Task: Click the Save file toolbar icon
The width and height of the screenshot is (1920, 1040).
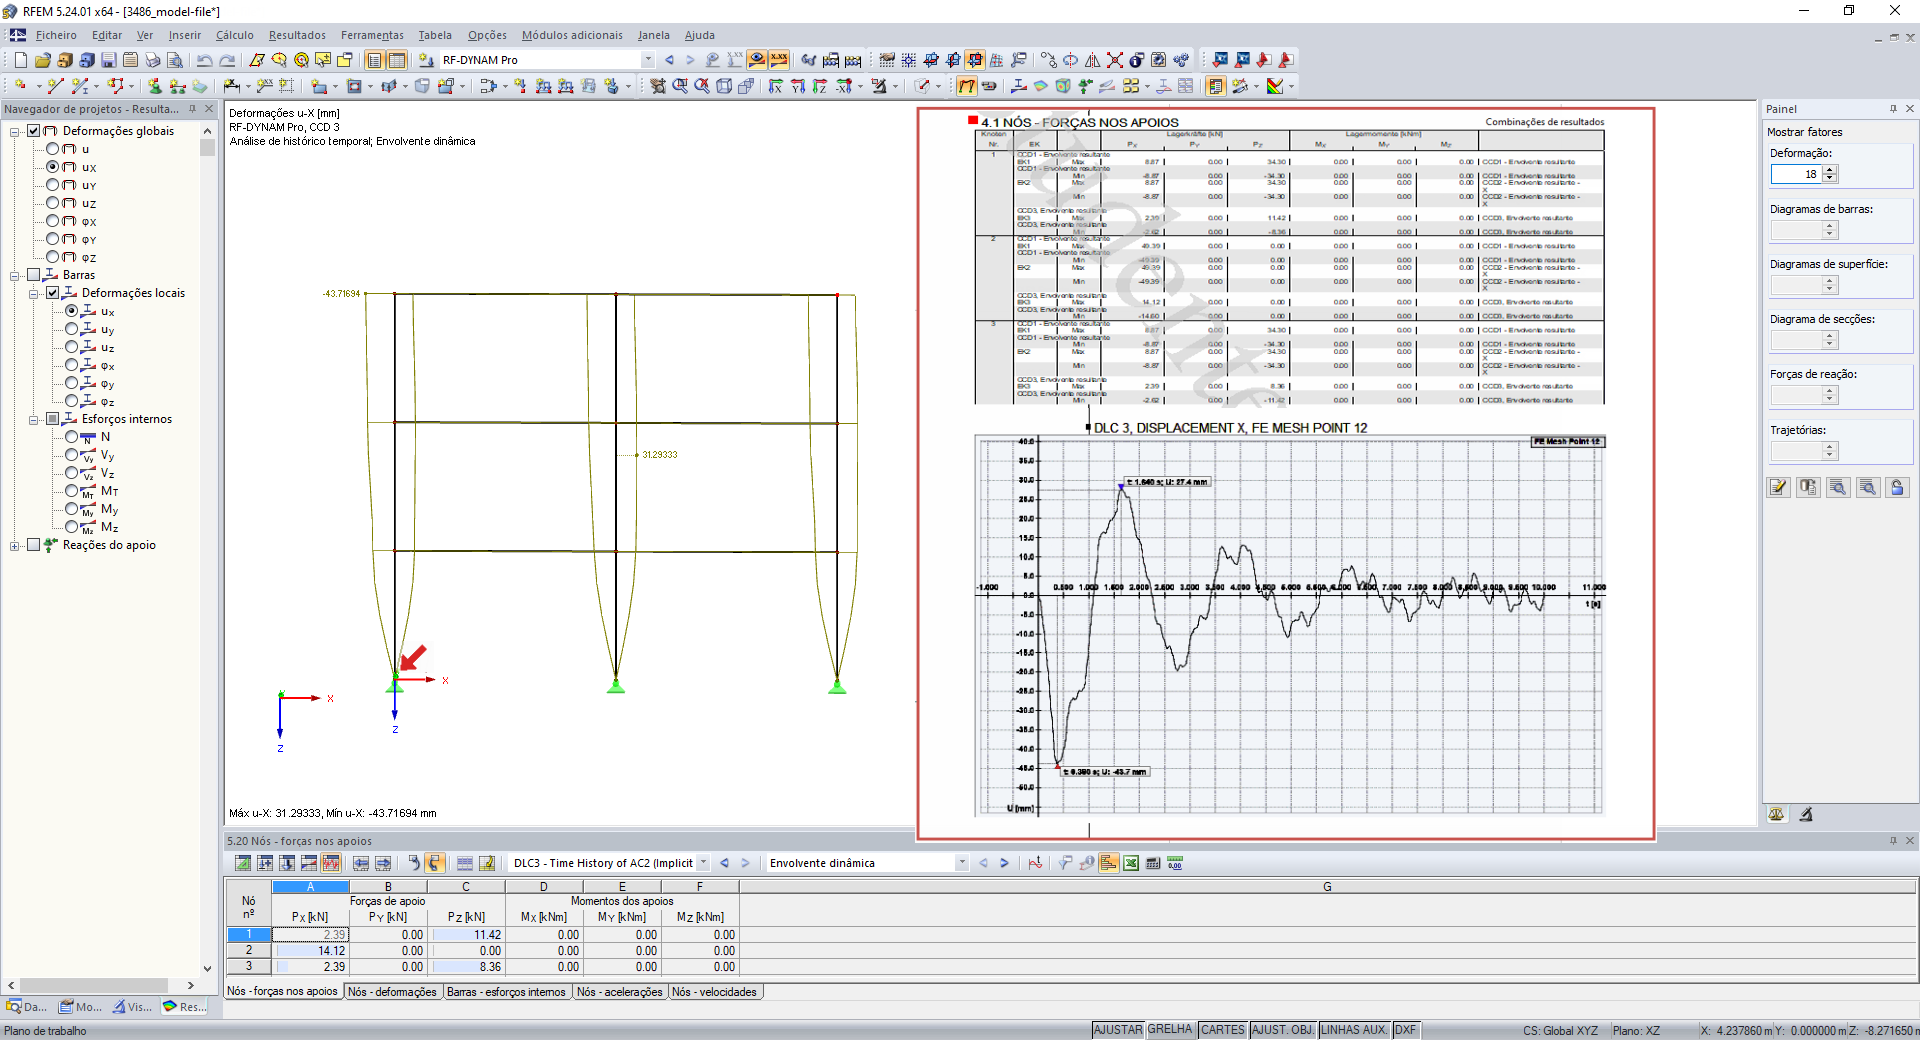Action: [x=108, y=60]
